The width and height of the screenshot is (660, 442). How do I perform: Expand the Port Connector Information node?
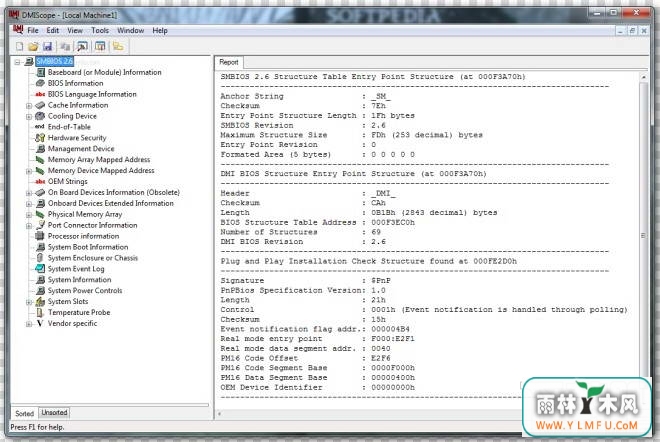[29, 226]
